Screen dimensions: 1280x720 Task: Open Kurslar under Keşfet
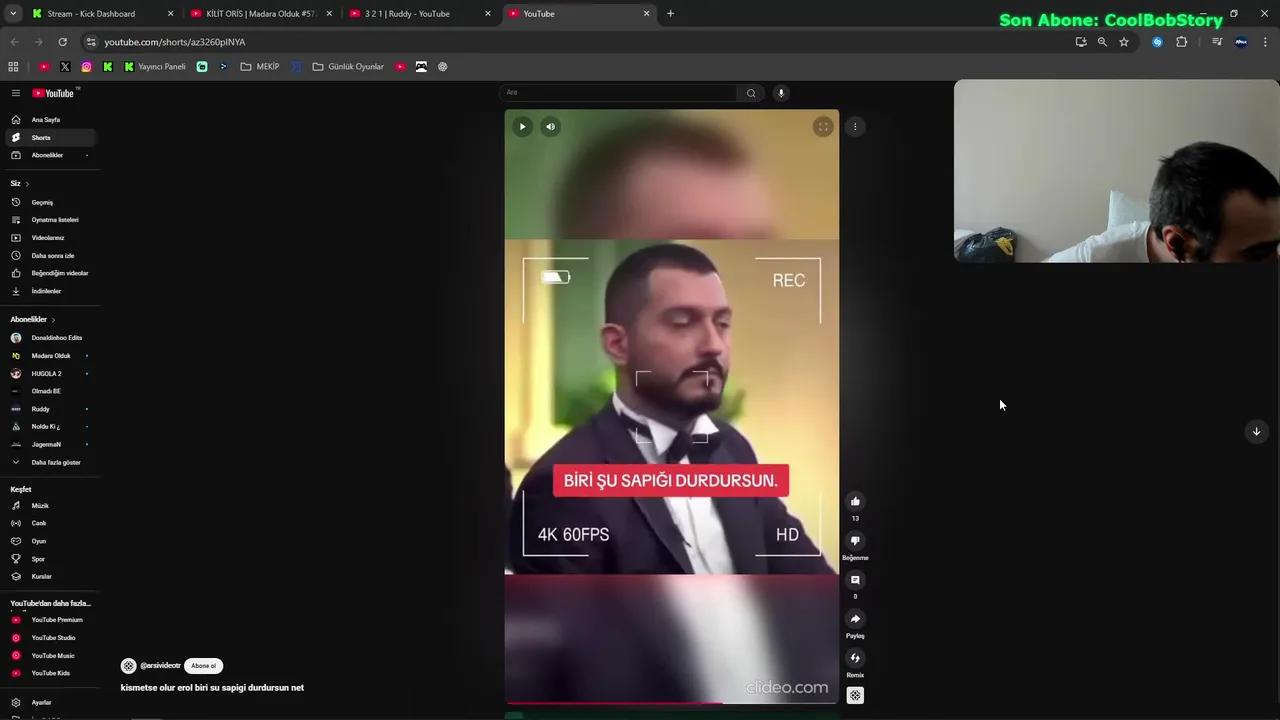point(50,576)
